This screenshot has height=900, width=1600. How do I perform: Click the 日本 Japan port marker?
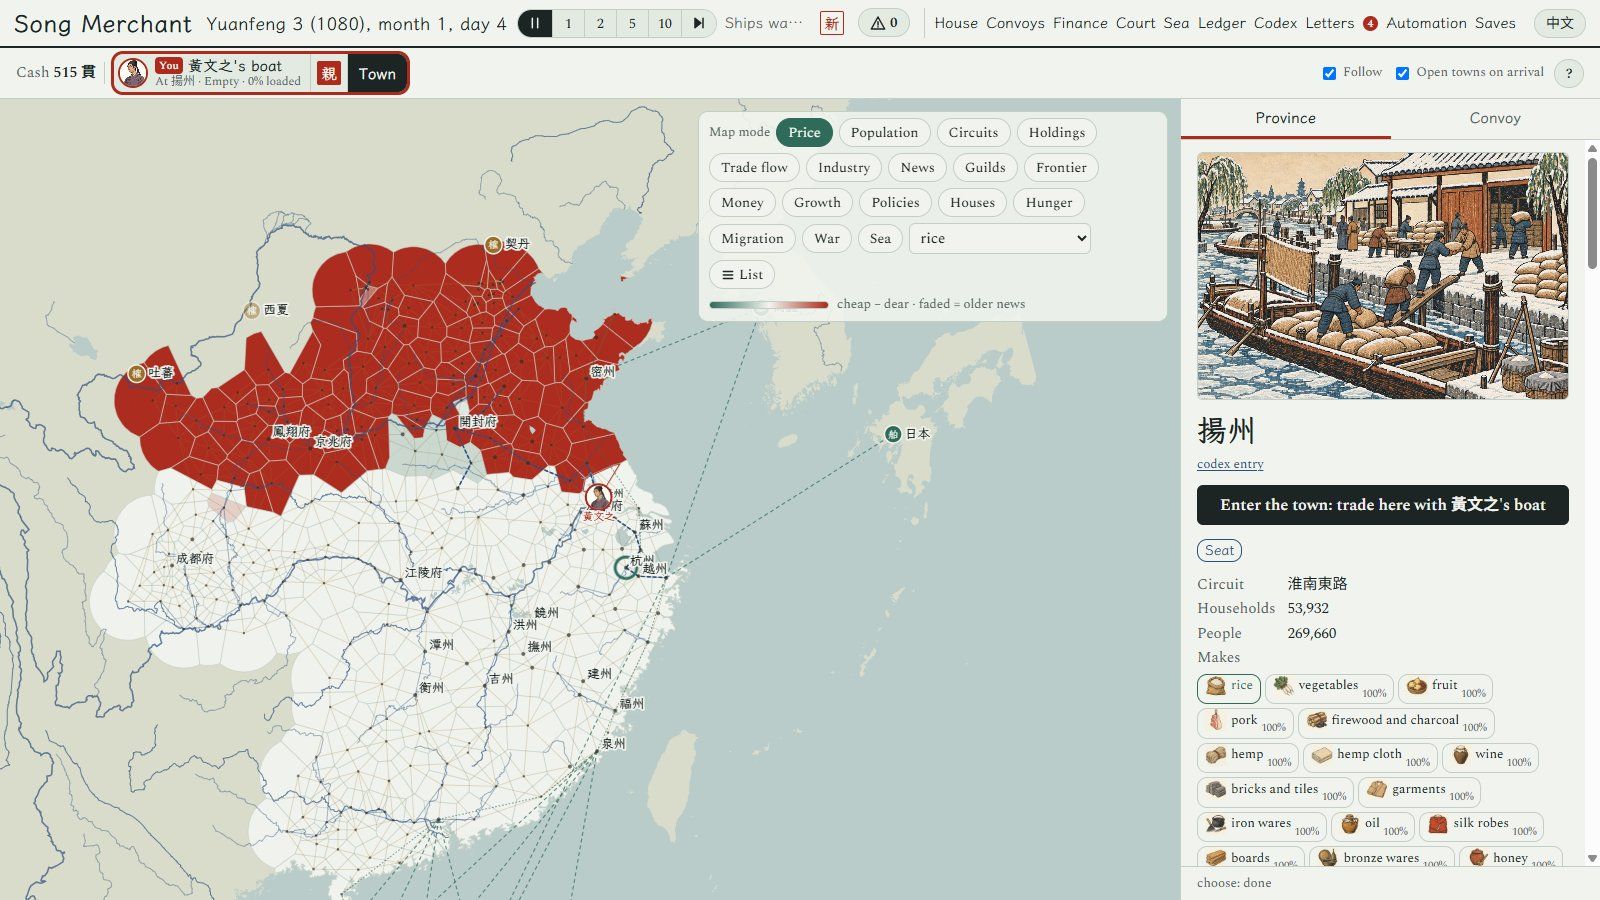coord(893,434)
